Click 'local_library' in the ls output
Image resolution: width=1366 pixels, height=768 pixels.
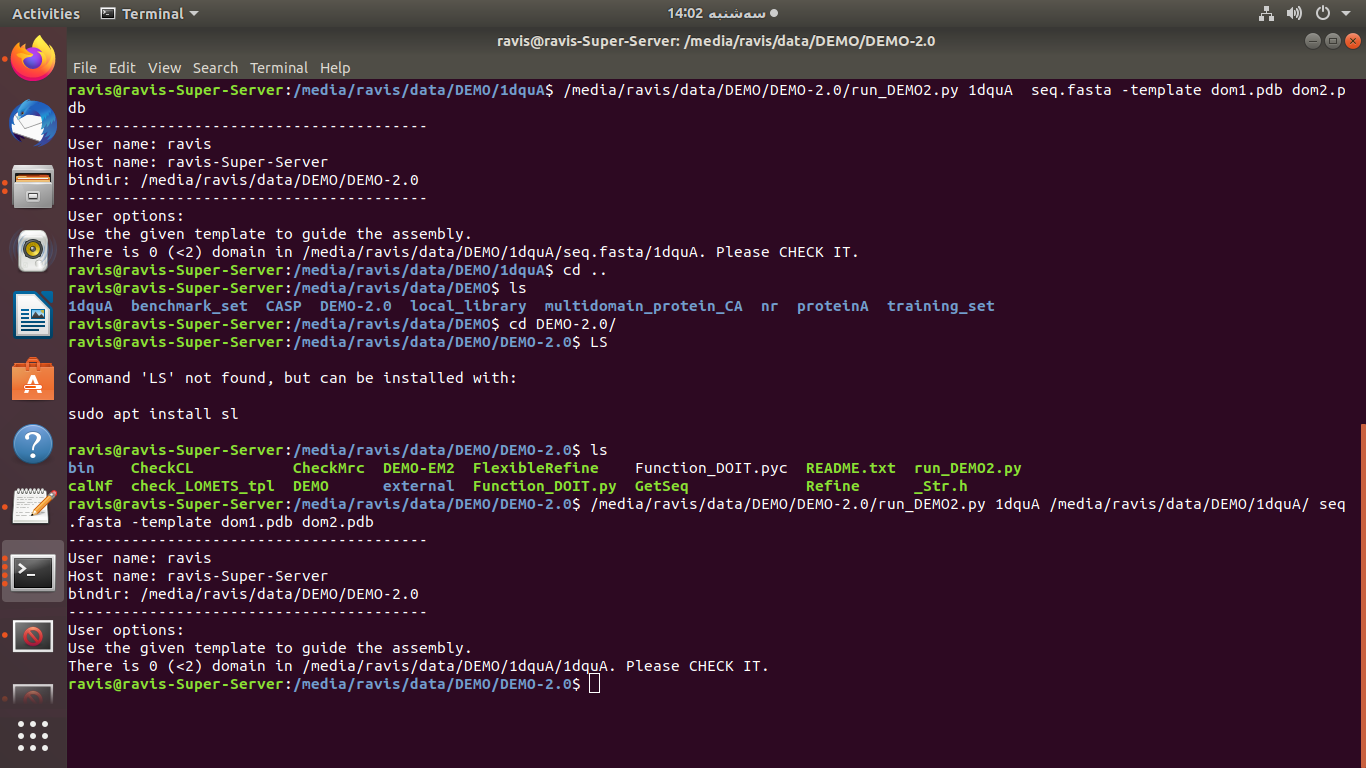468,306
